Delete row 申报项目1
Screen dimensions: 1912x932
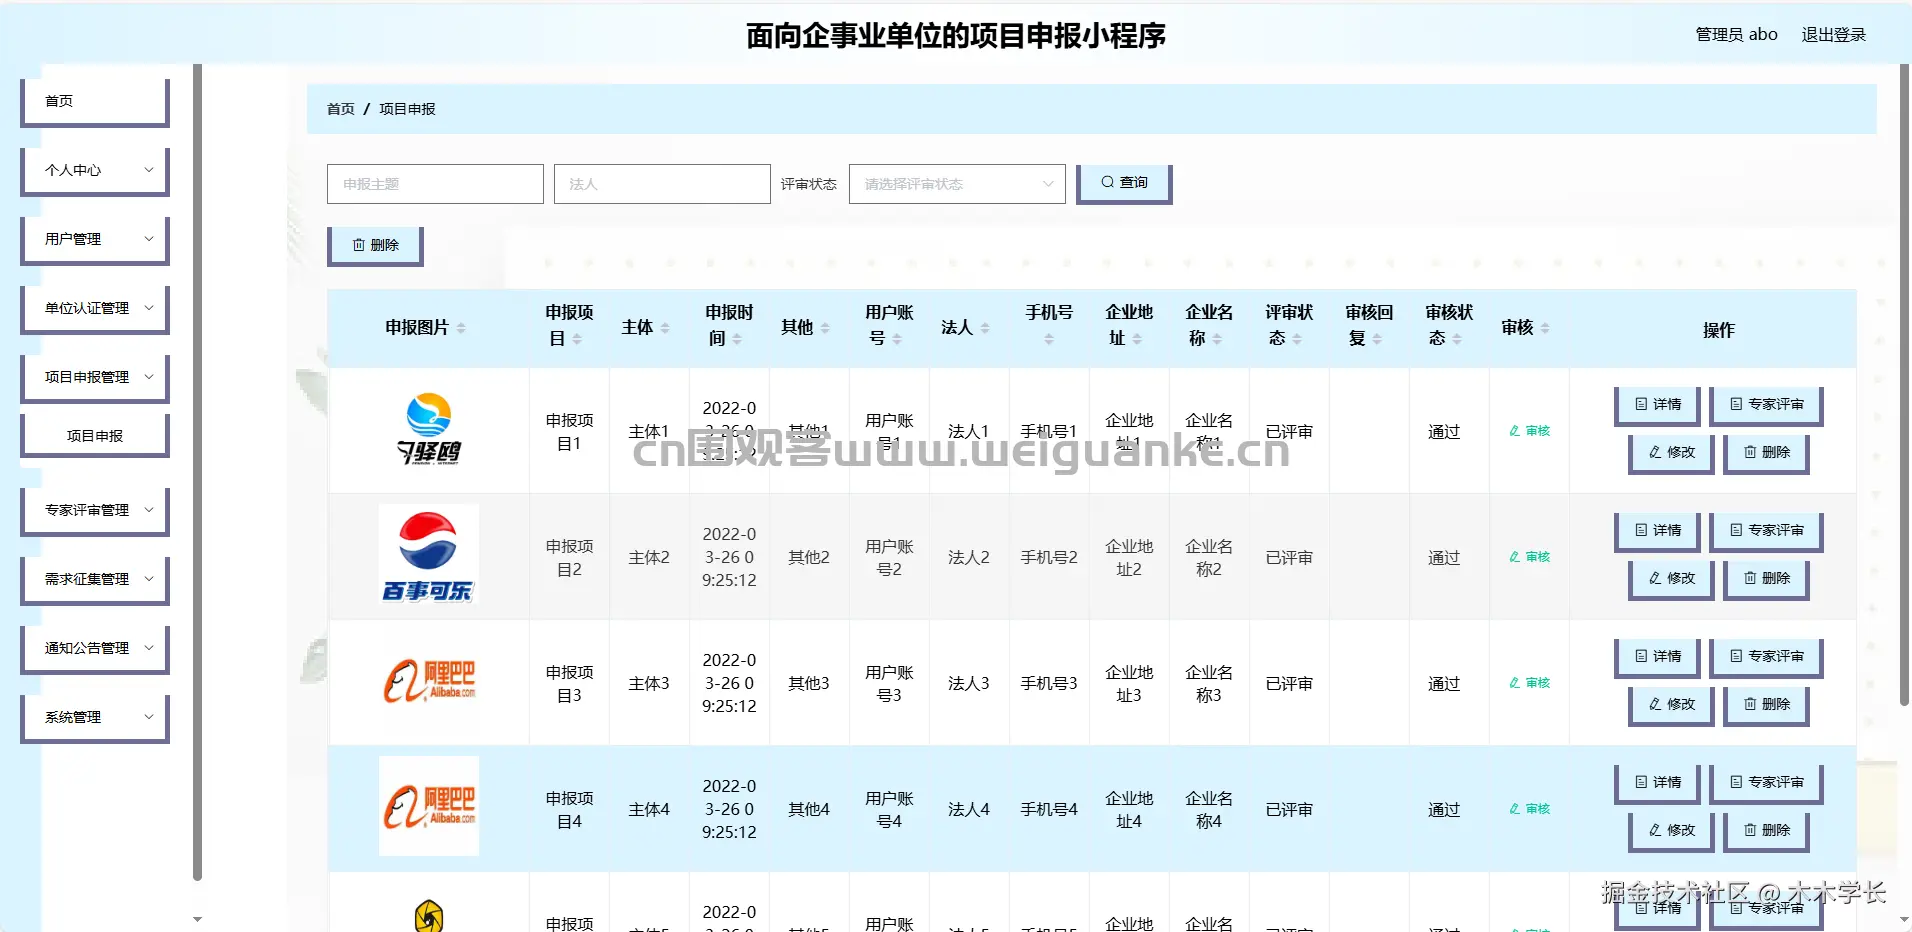(x=1766, y=453)
